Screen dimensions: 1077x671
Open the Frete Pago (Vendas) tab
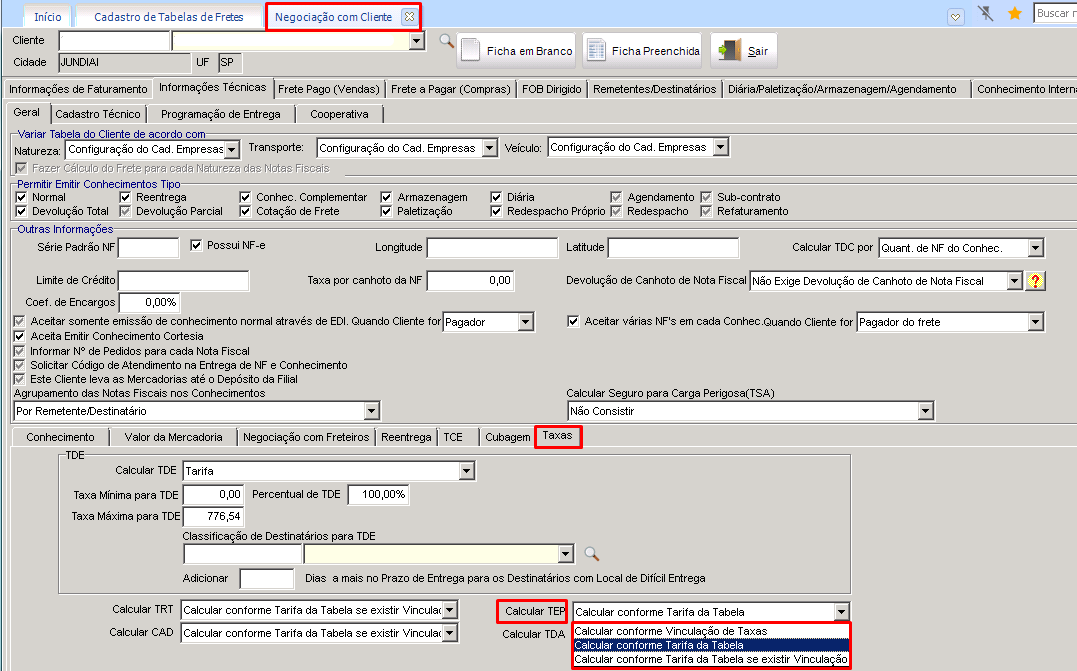coord(328,89)
